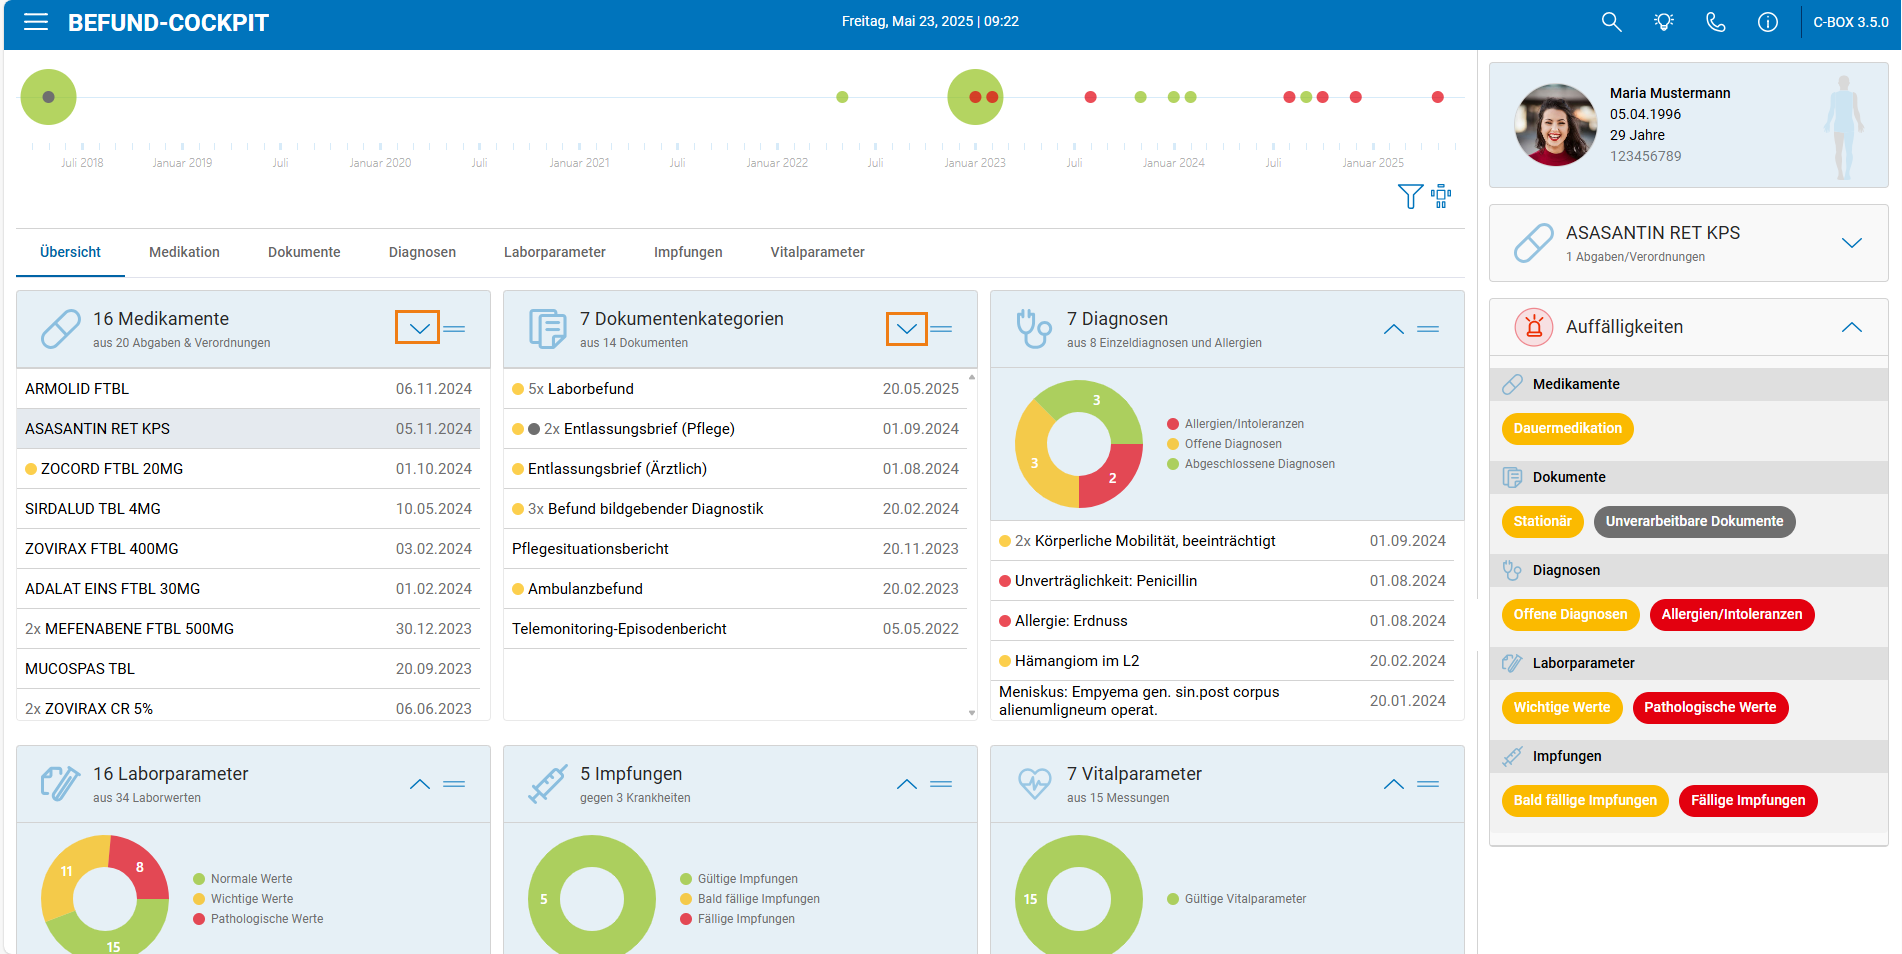Open the hamburger menu next to BEFUND-COCKPIT

[x=36, y=22]
